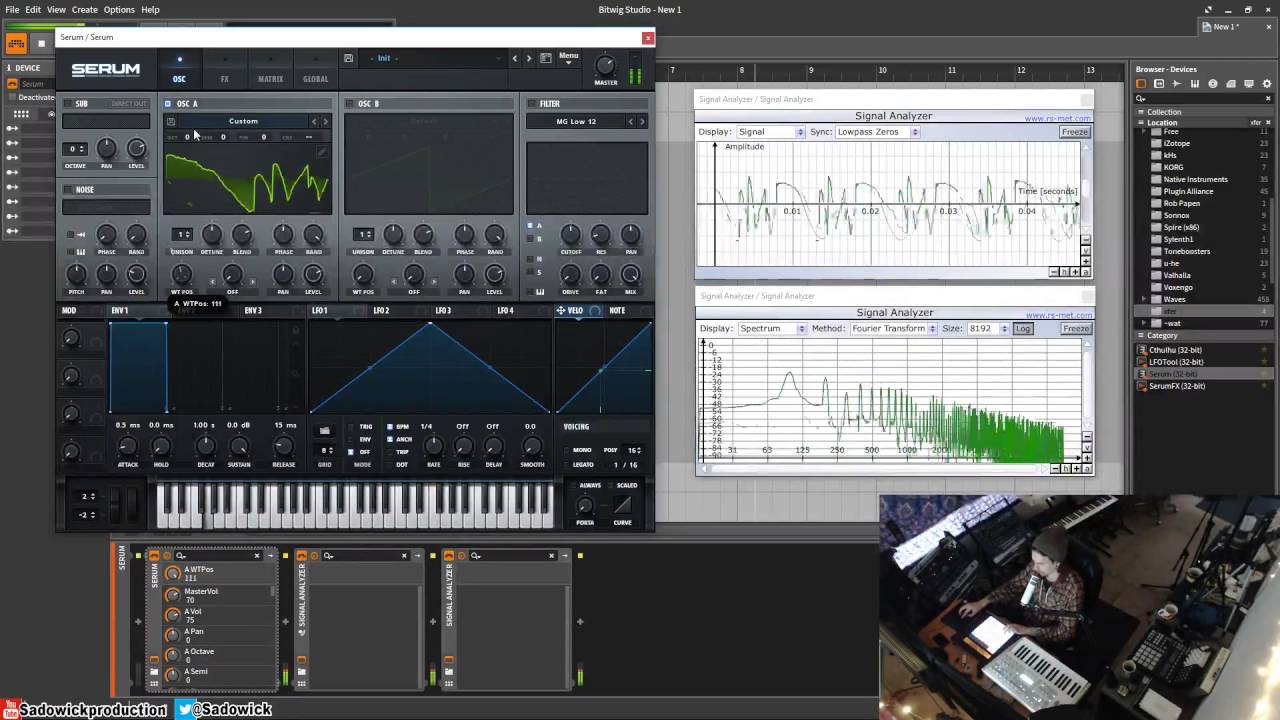This screenshot has height=720, width=1280.
Task: Open the Sync Lowpass Zeros dropdown
Action: click(877, 132)
